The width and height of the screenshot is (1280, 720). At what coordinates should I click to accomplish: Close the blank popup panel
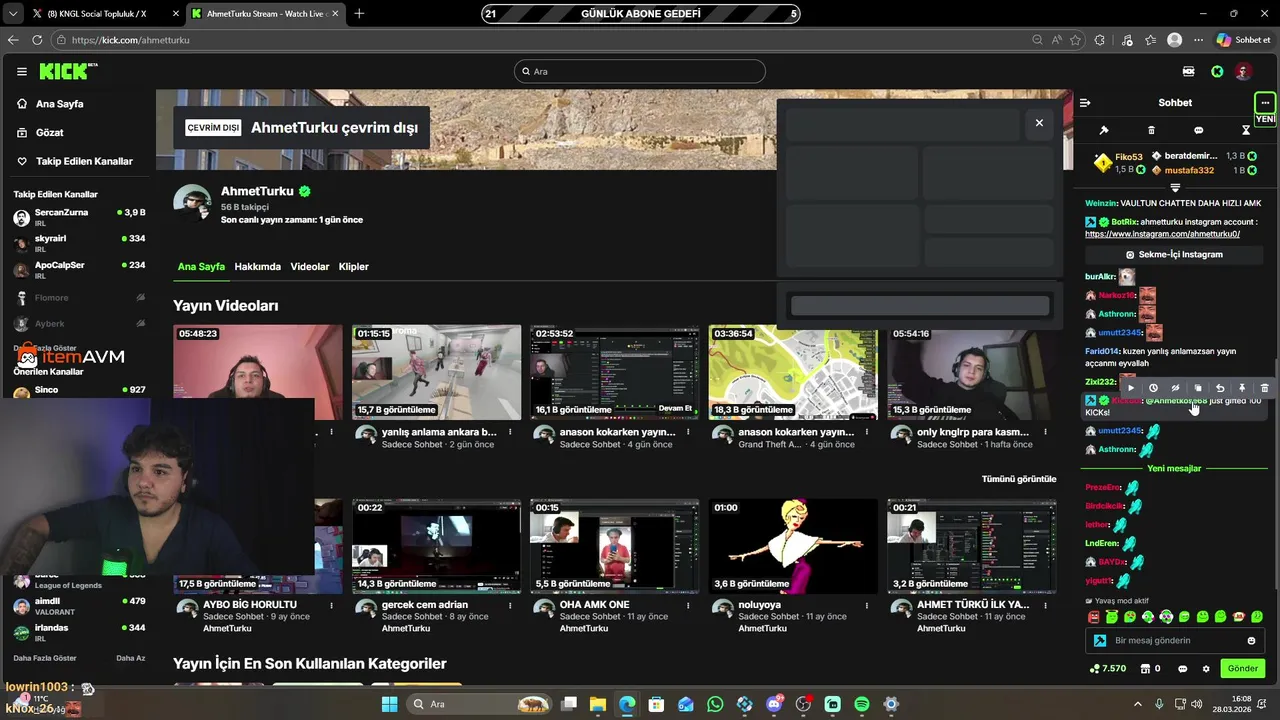click(x=1039, y=123)
